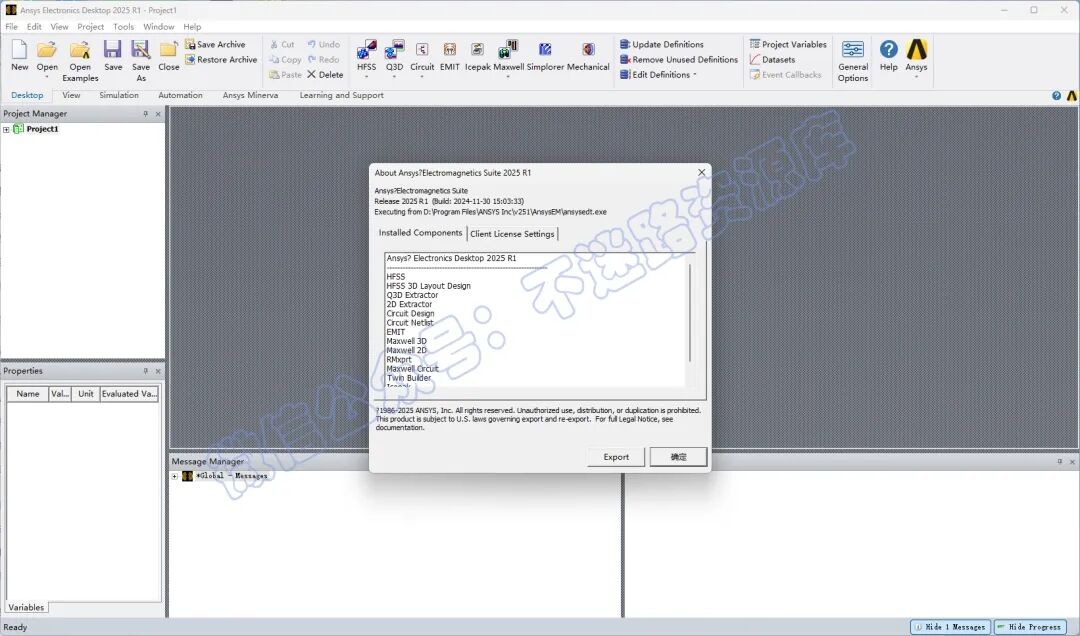Click the 确定 confirmation button
This screenshot has width=1080, height=636.
tap(678, 457)
